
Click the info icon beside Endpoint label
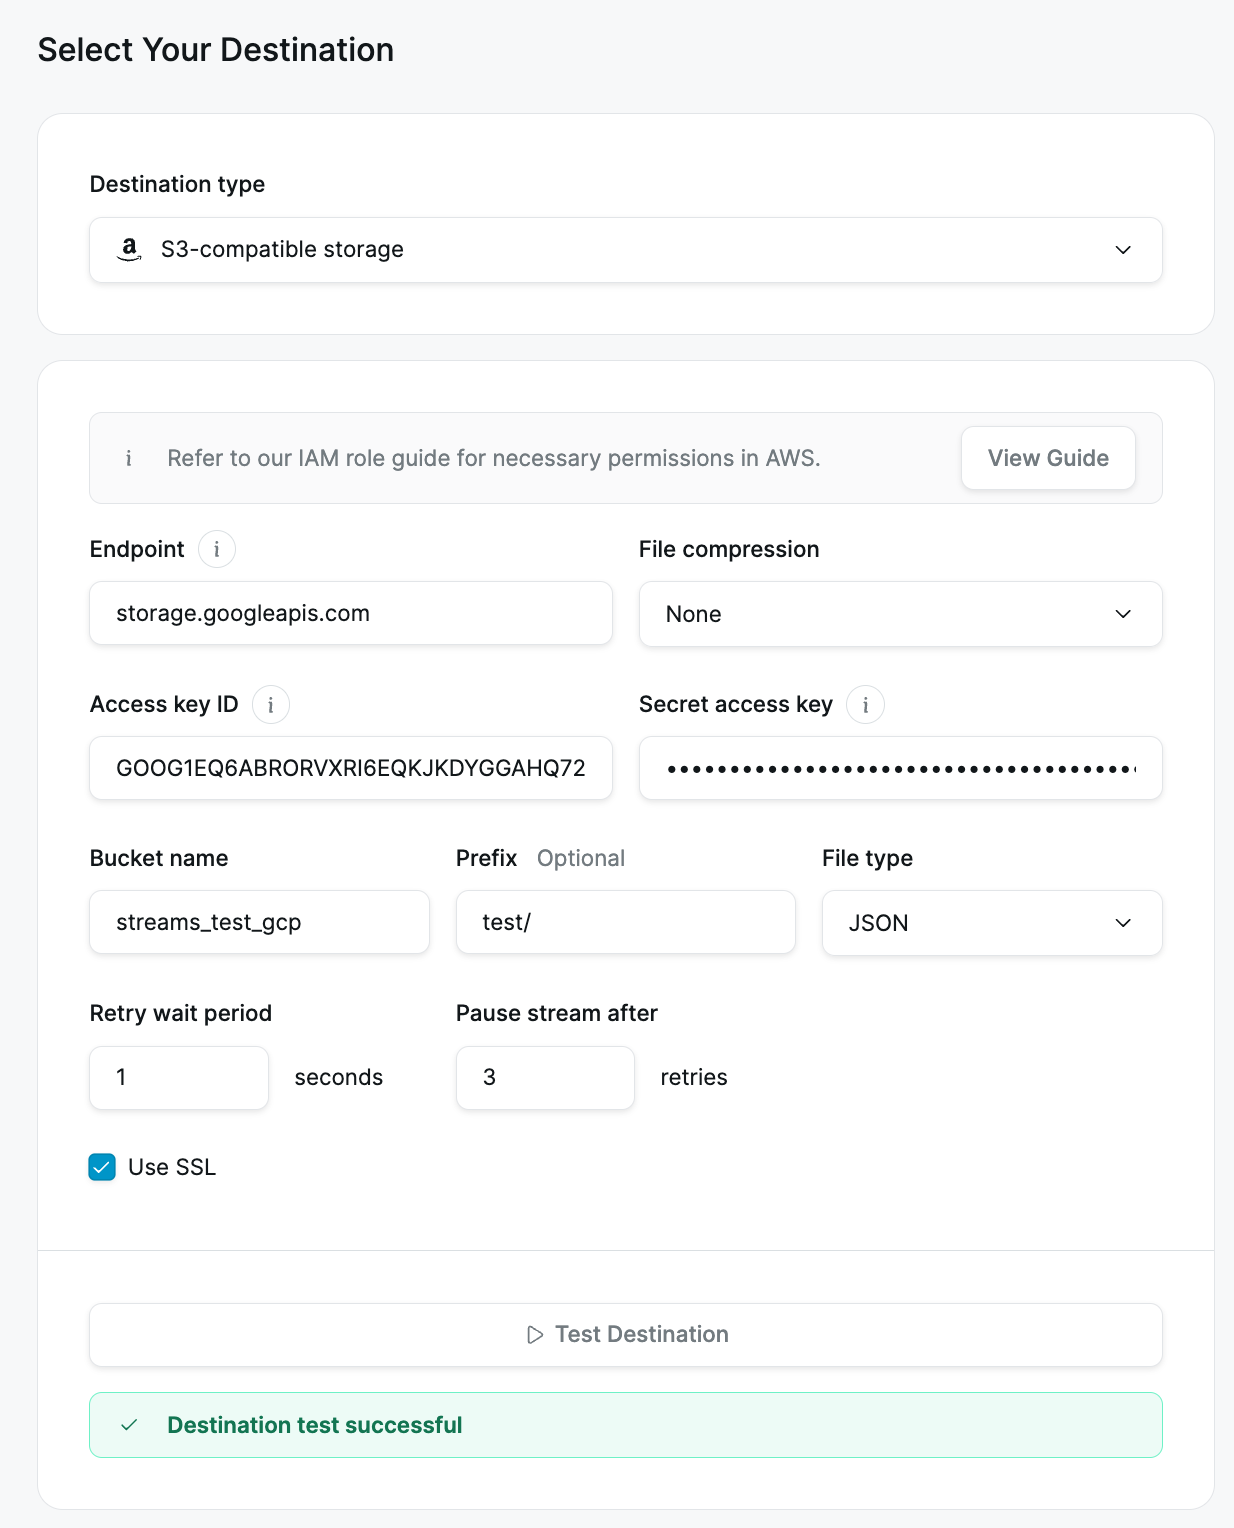pos(216,549)
